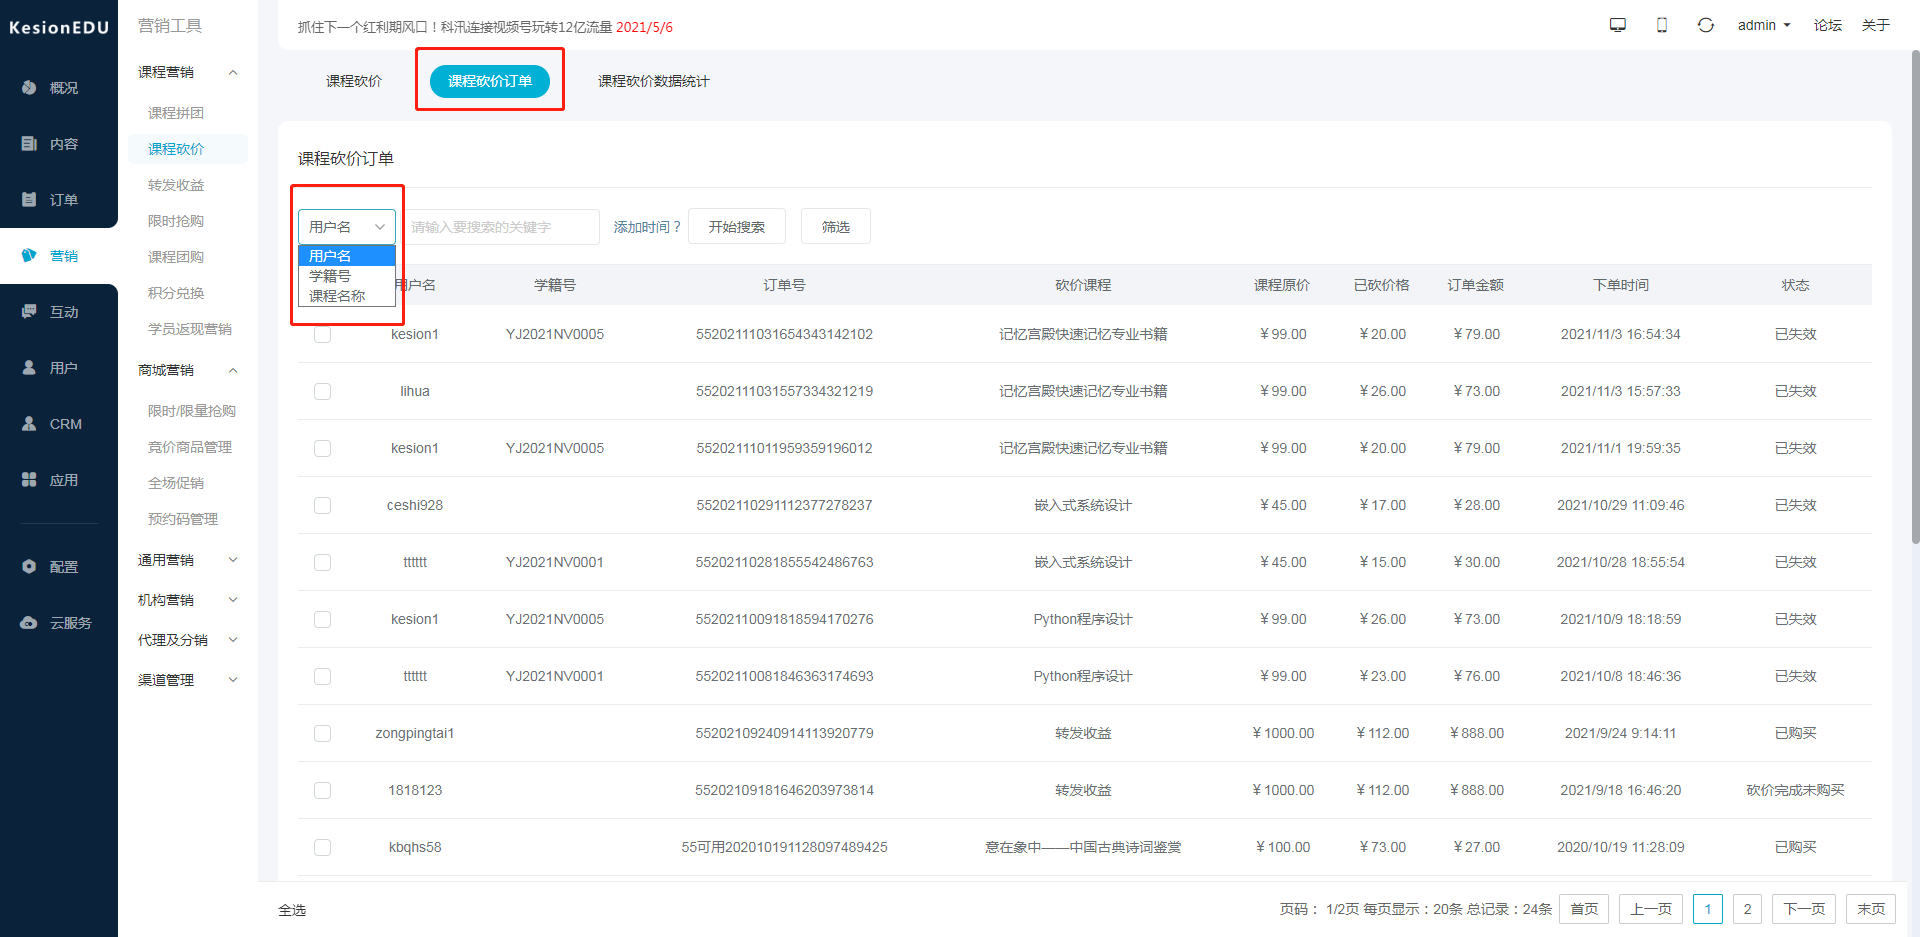
Task: Collapse the 商城营销 menu section
Action: 188,370
